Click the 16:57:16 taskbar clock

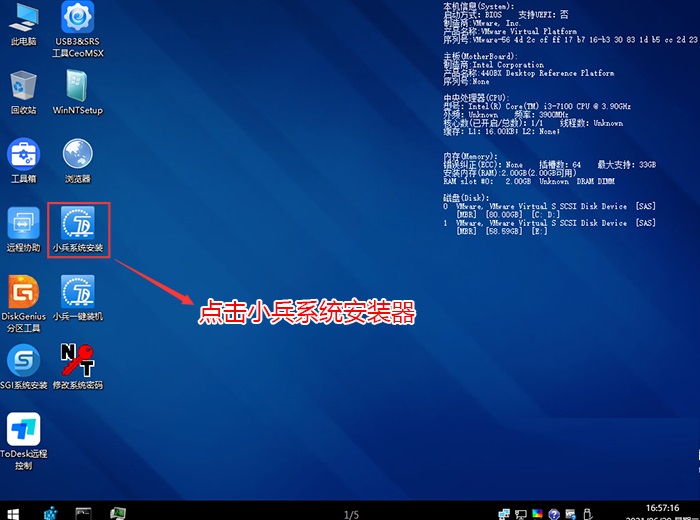click(x=662, y=508)
